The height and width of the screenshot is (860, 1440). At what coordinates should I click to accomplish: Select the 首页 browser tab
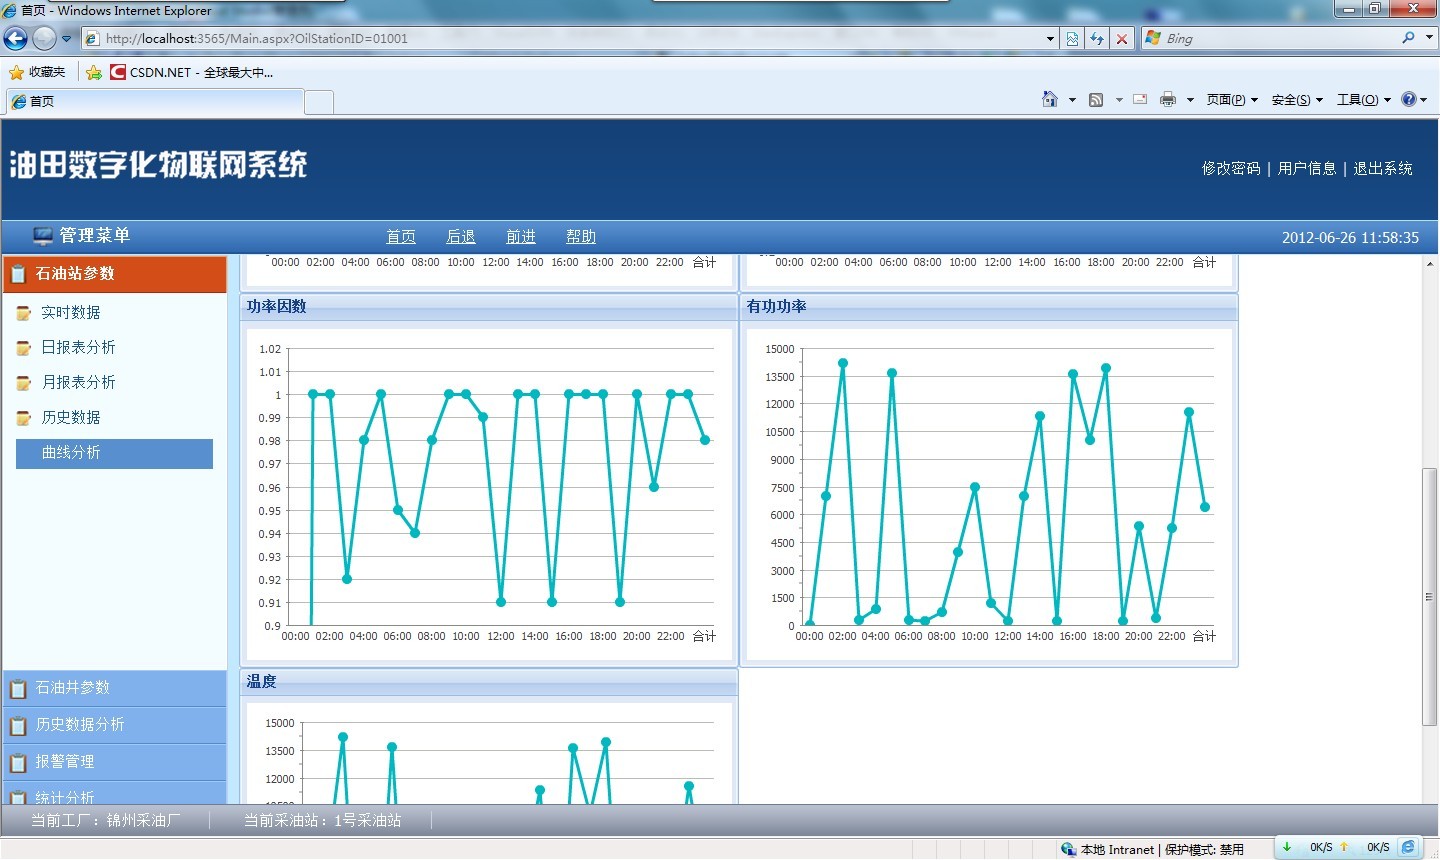155,101
